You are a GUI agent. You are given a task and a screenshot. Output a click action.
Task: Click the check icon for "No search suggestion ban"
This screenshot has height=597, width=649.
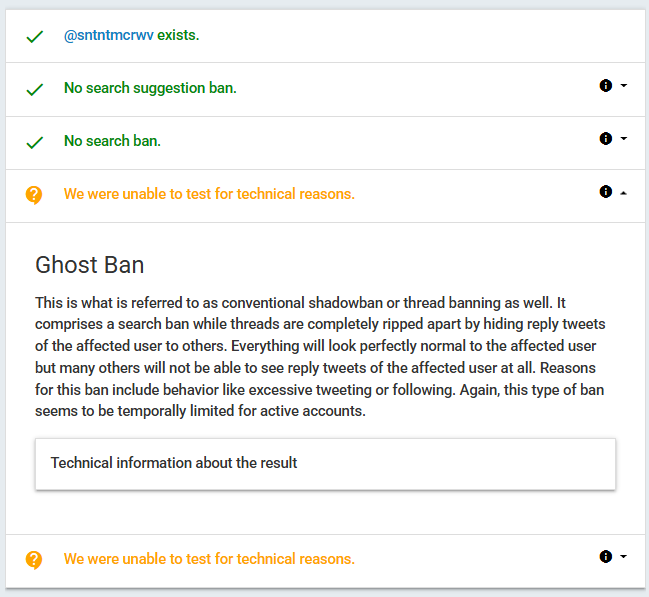pyautogui.click(x=35, y=89)
